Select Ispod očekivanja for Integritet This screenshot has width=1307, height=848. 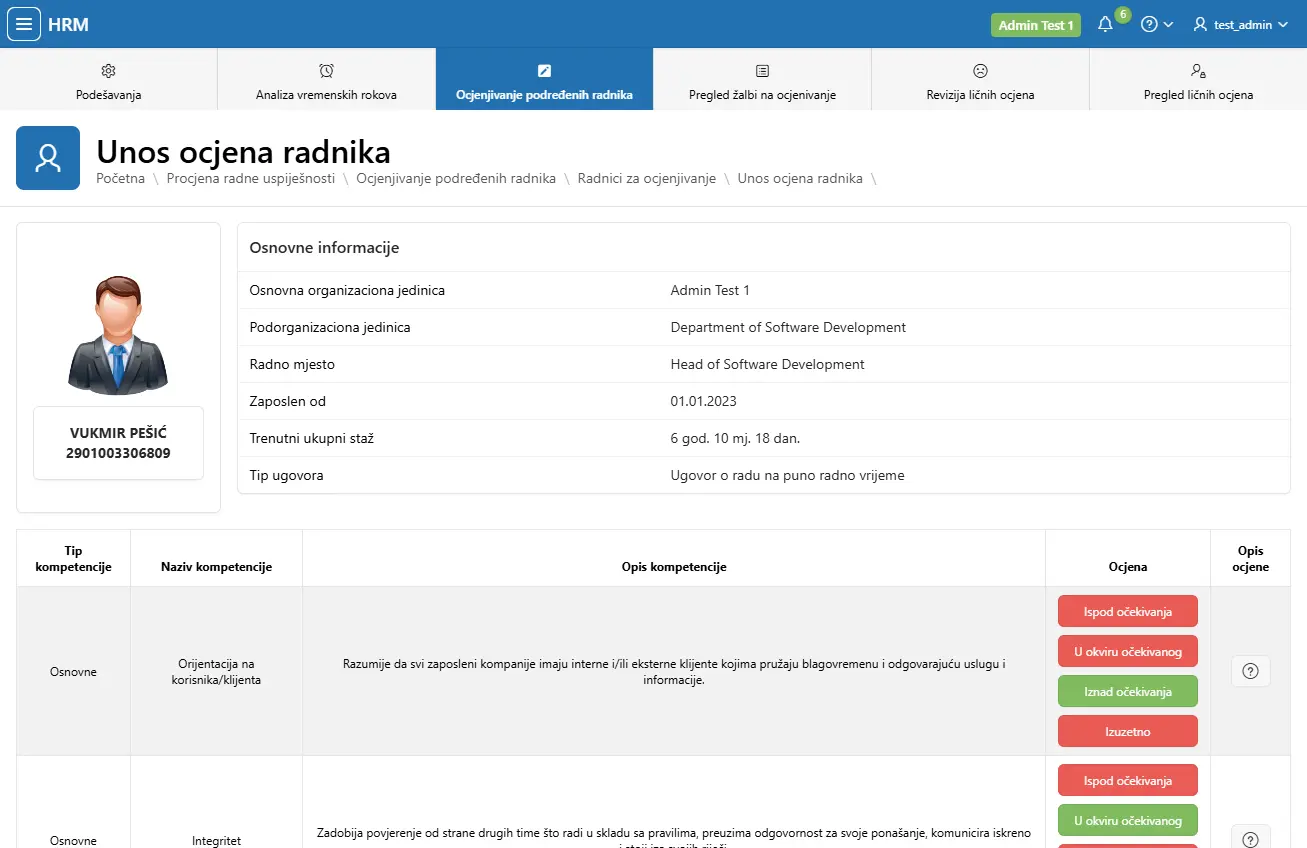click(x=1128, y=780)
